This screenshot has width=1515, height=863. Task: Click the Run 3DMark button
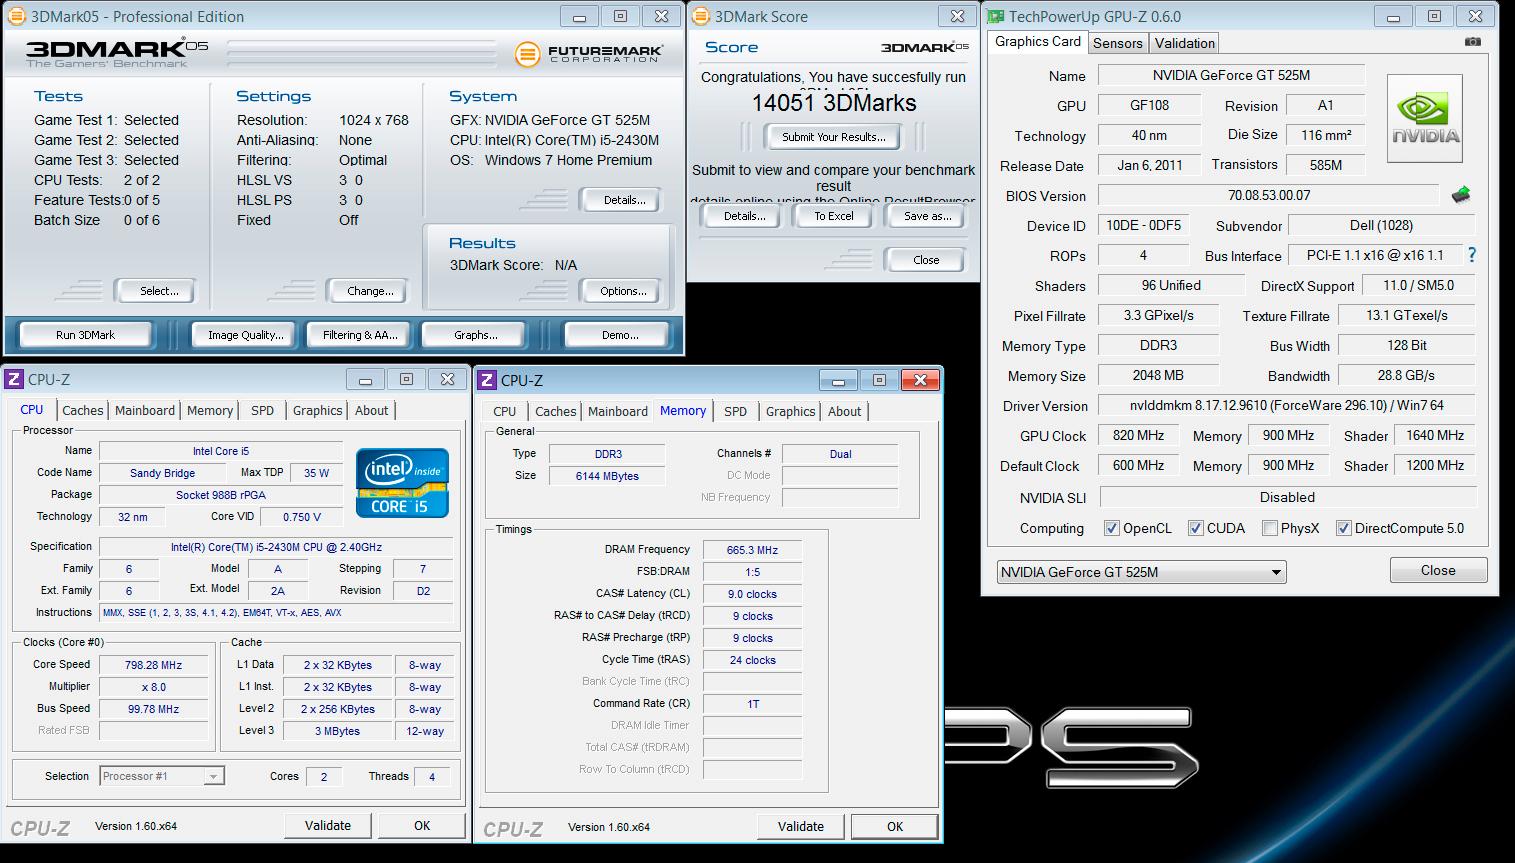[85, 335]
